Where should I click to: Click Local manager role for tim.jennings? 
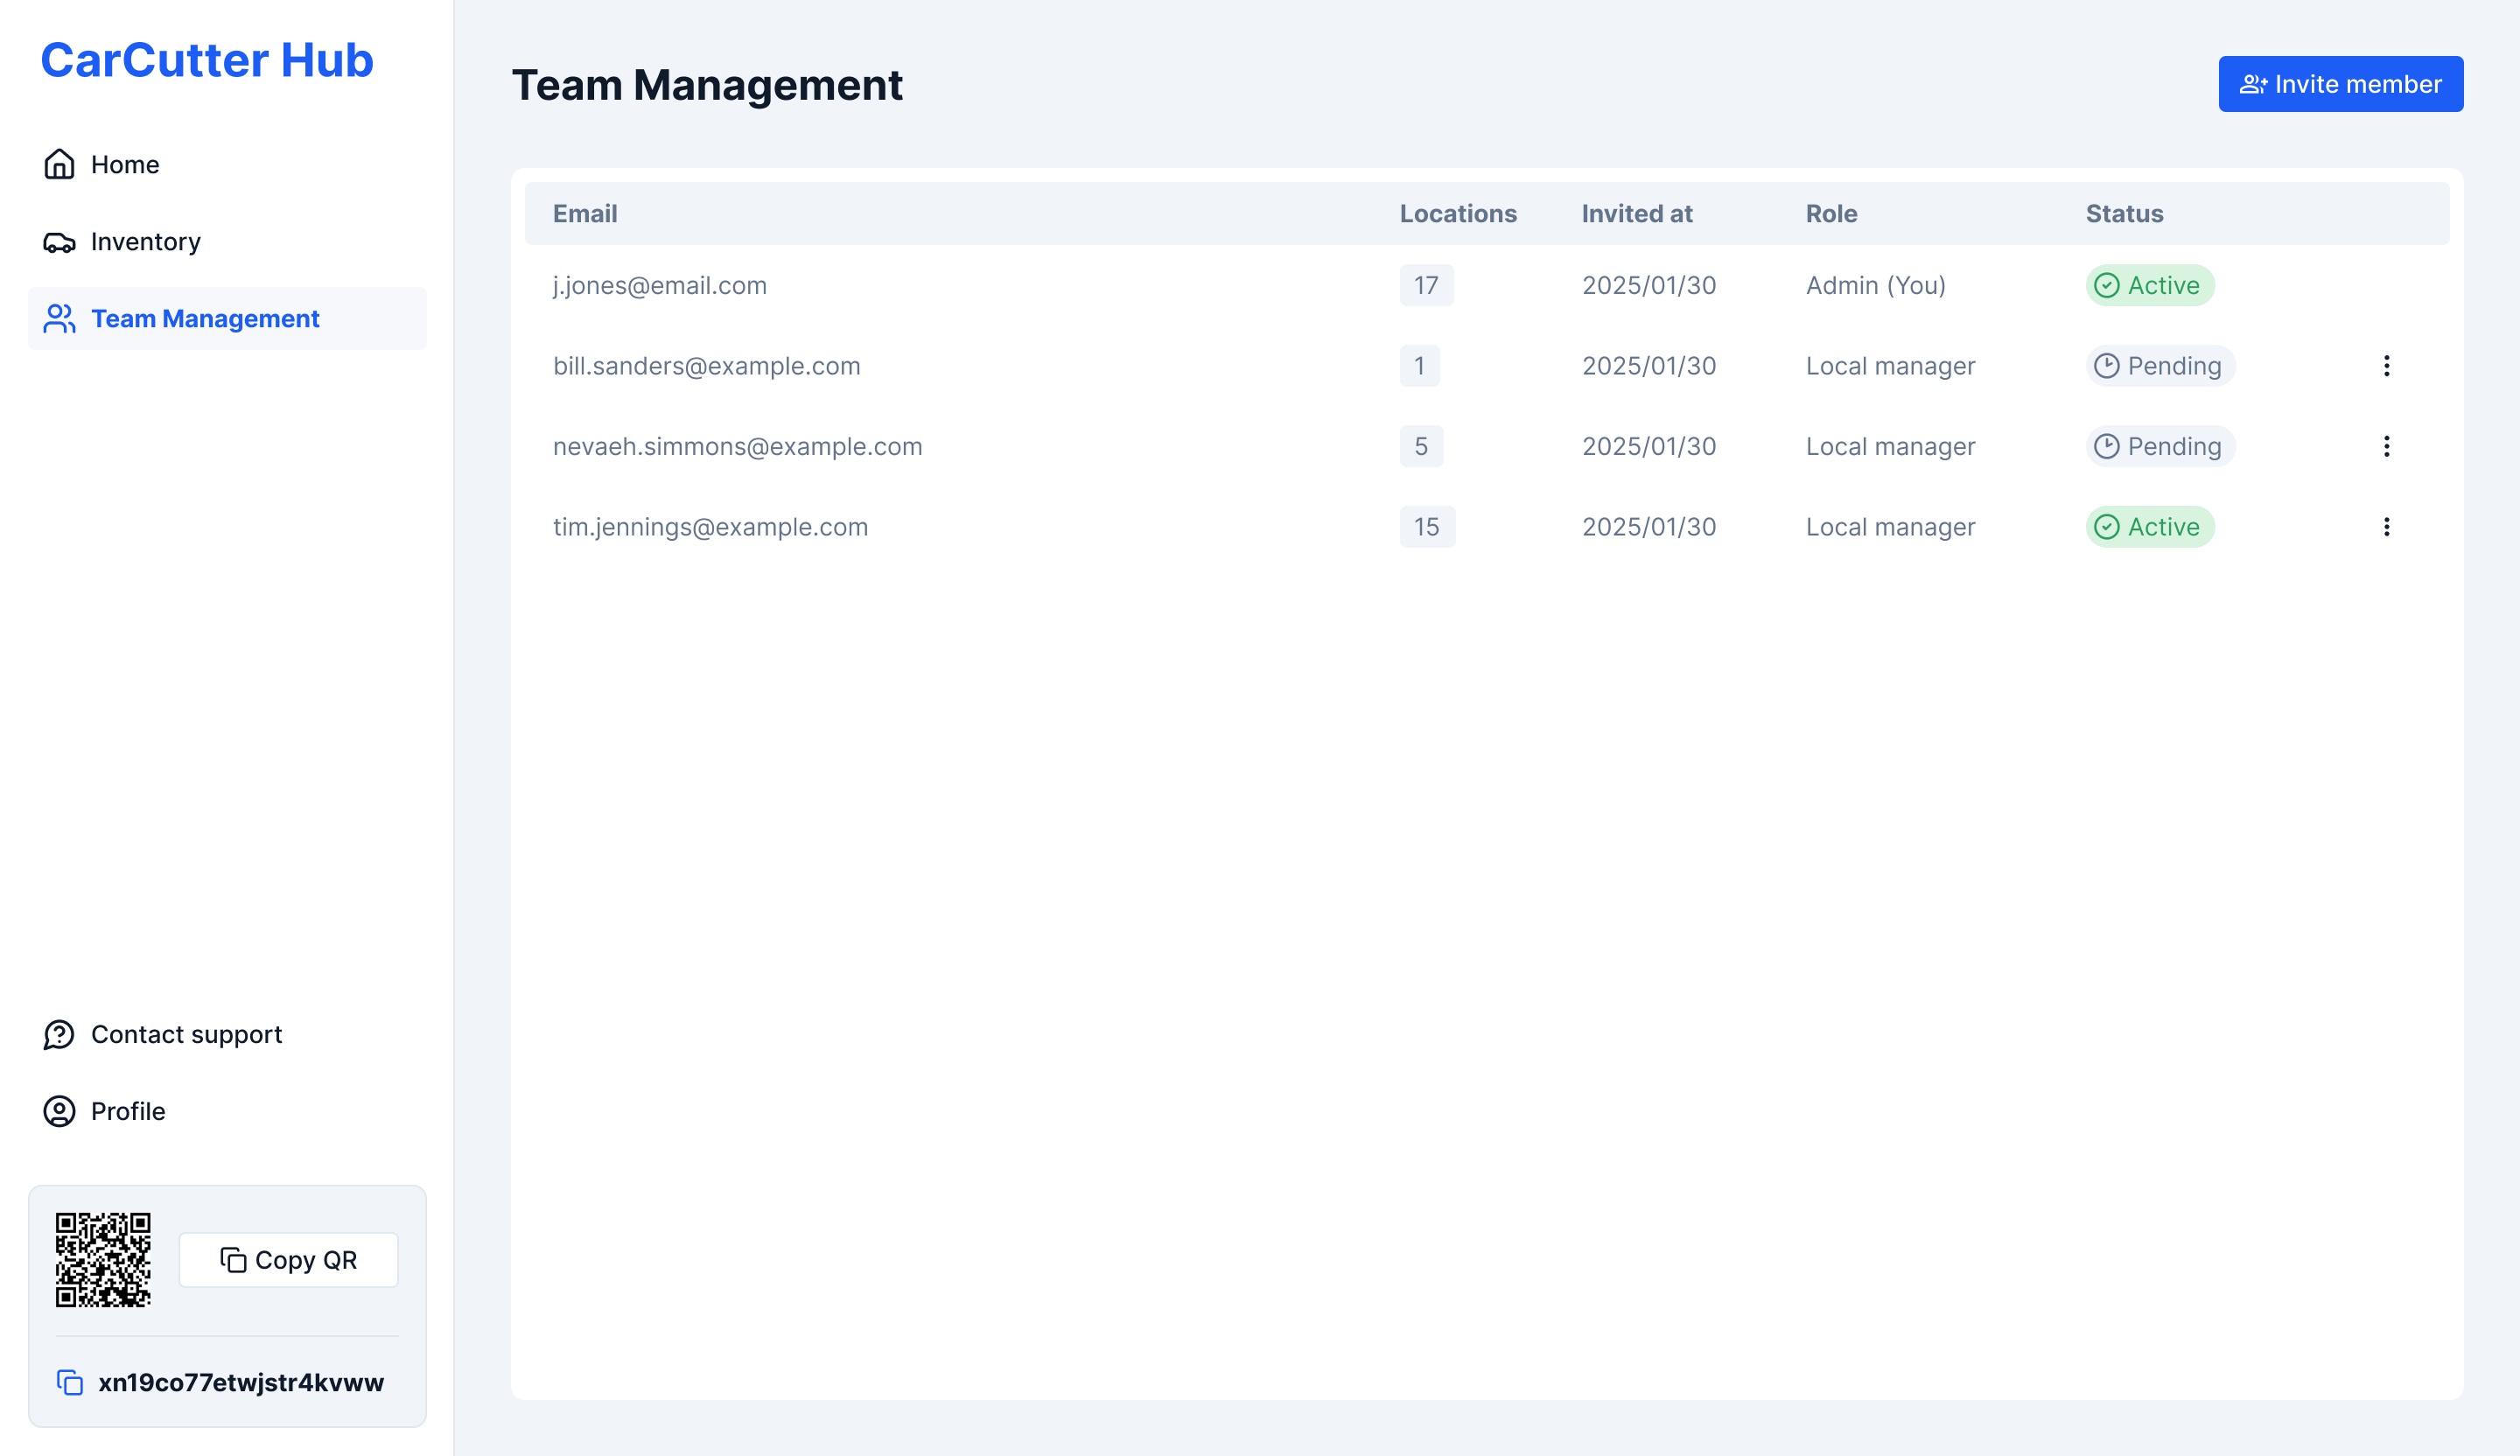tap(1890, 527)
